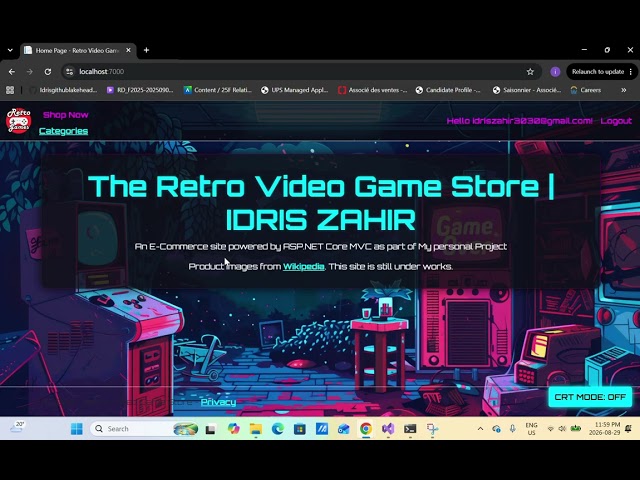This screenshot has width=640, height=480.
Task: Click the Retro Games logo
Action: point(18,120)
